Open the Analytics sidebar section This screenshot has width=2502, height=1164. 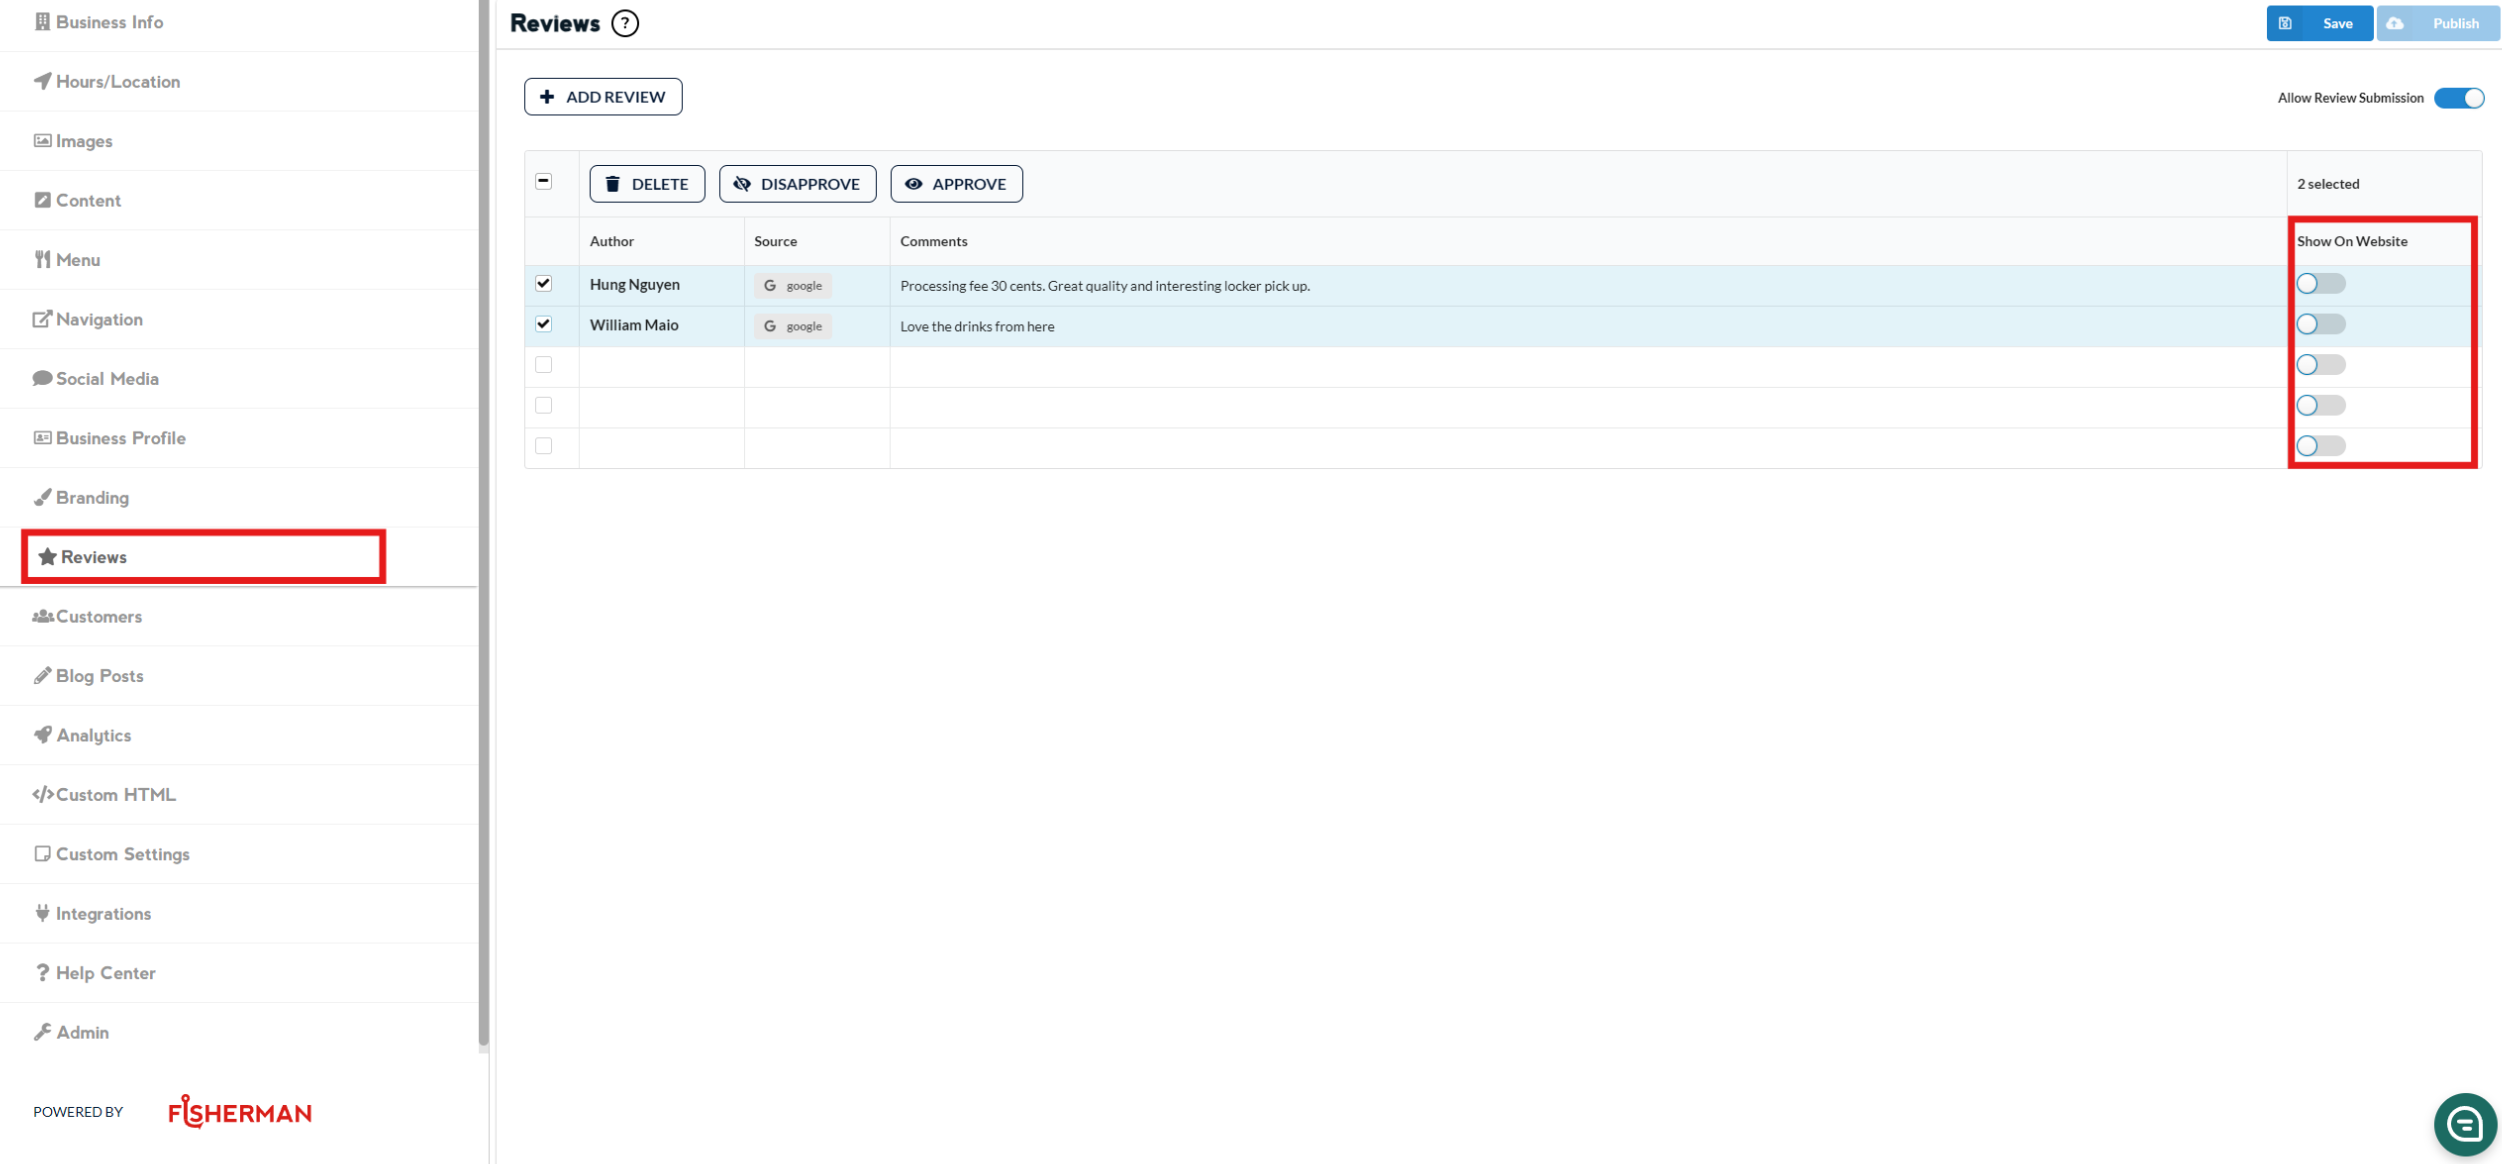click(x=93, y=735)
